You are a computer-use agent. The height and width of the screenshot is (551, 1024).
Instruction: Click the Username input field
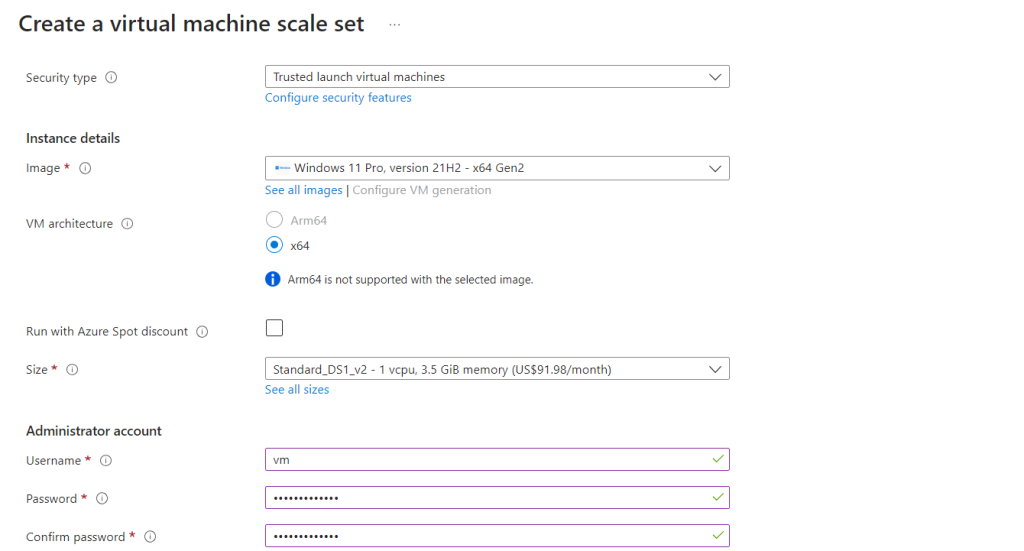[490, 460]
